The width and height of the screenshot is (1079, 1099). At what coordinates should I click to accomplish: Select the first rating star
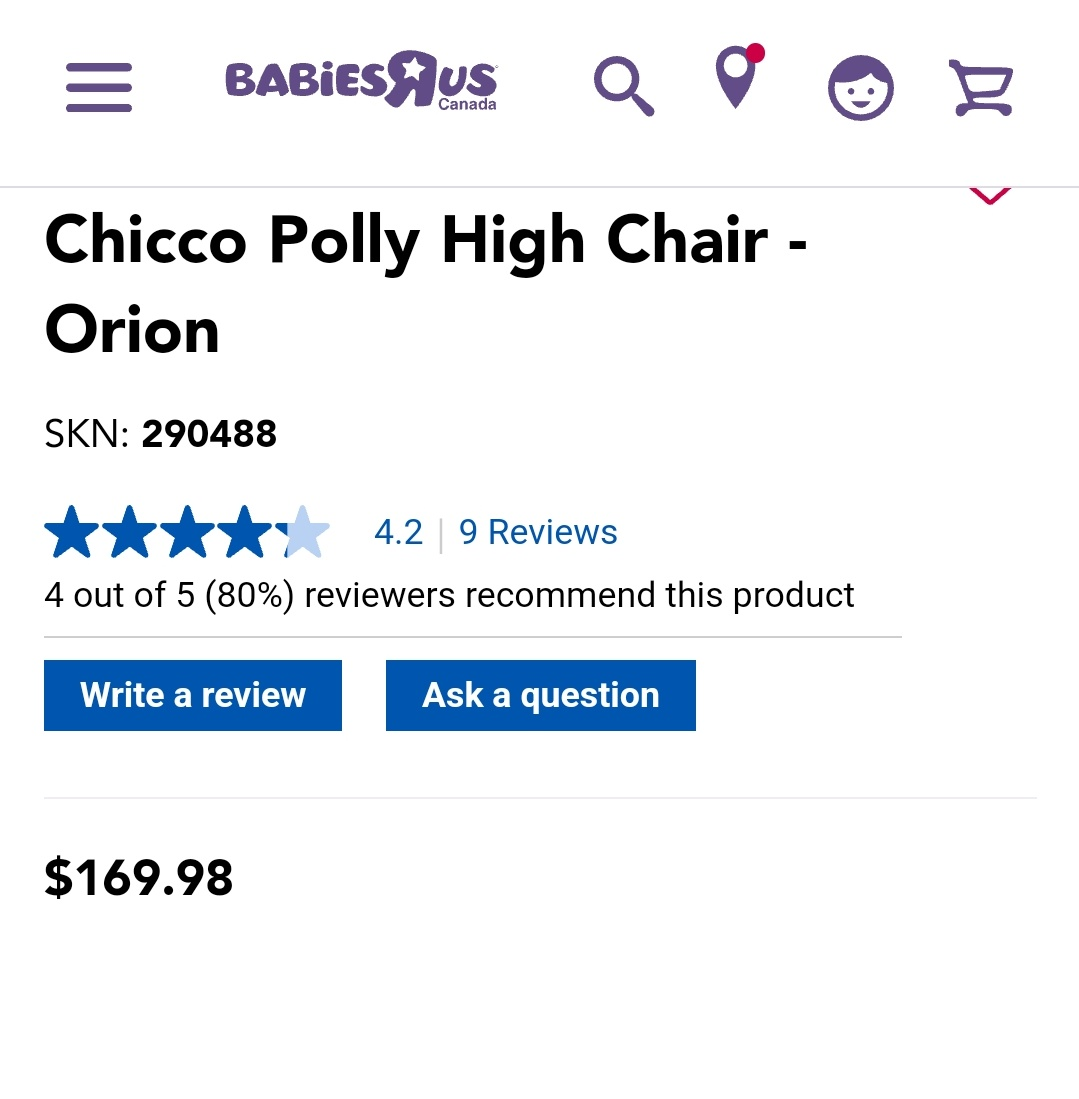point(72,532)
